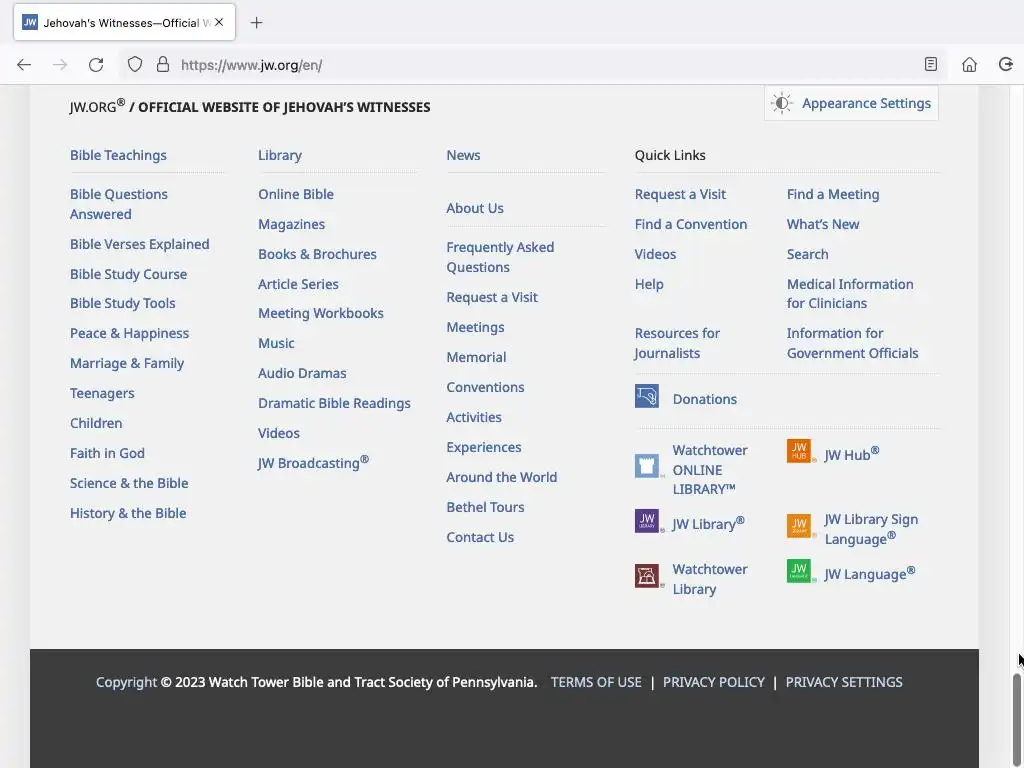Open Information for Government Officials
The height and width of the screenshot is (768, 1024).
pyautogui.click(x=852, y=344)
